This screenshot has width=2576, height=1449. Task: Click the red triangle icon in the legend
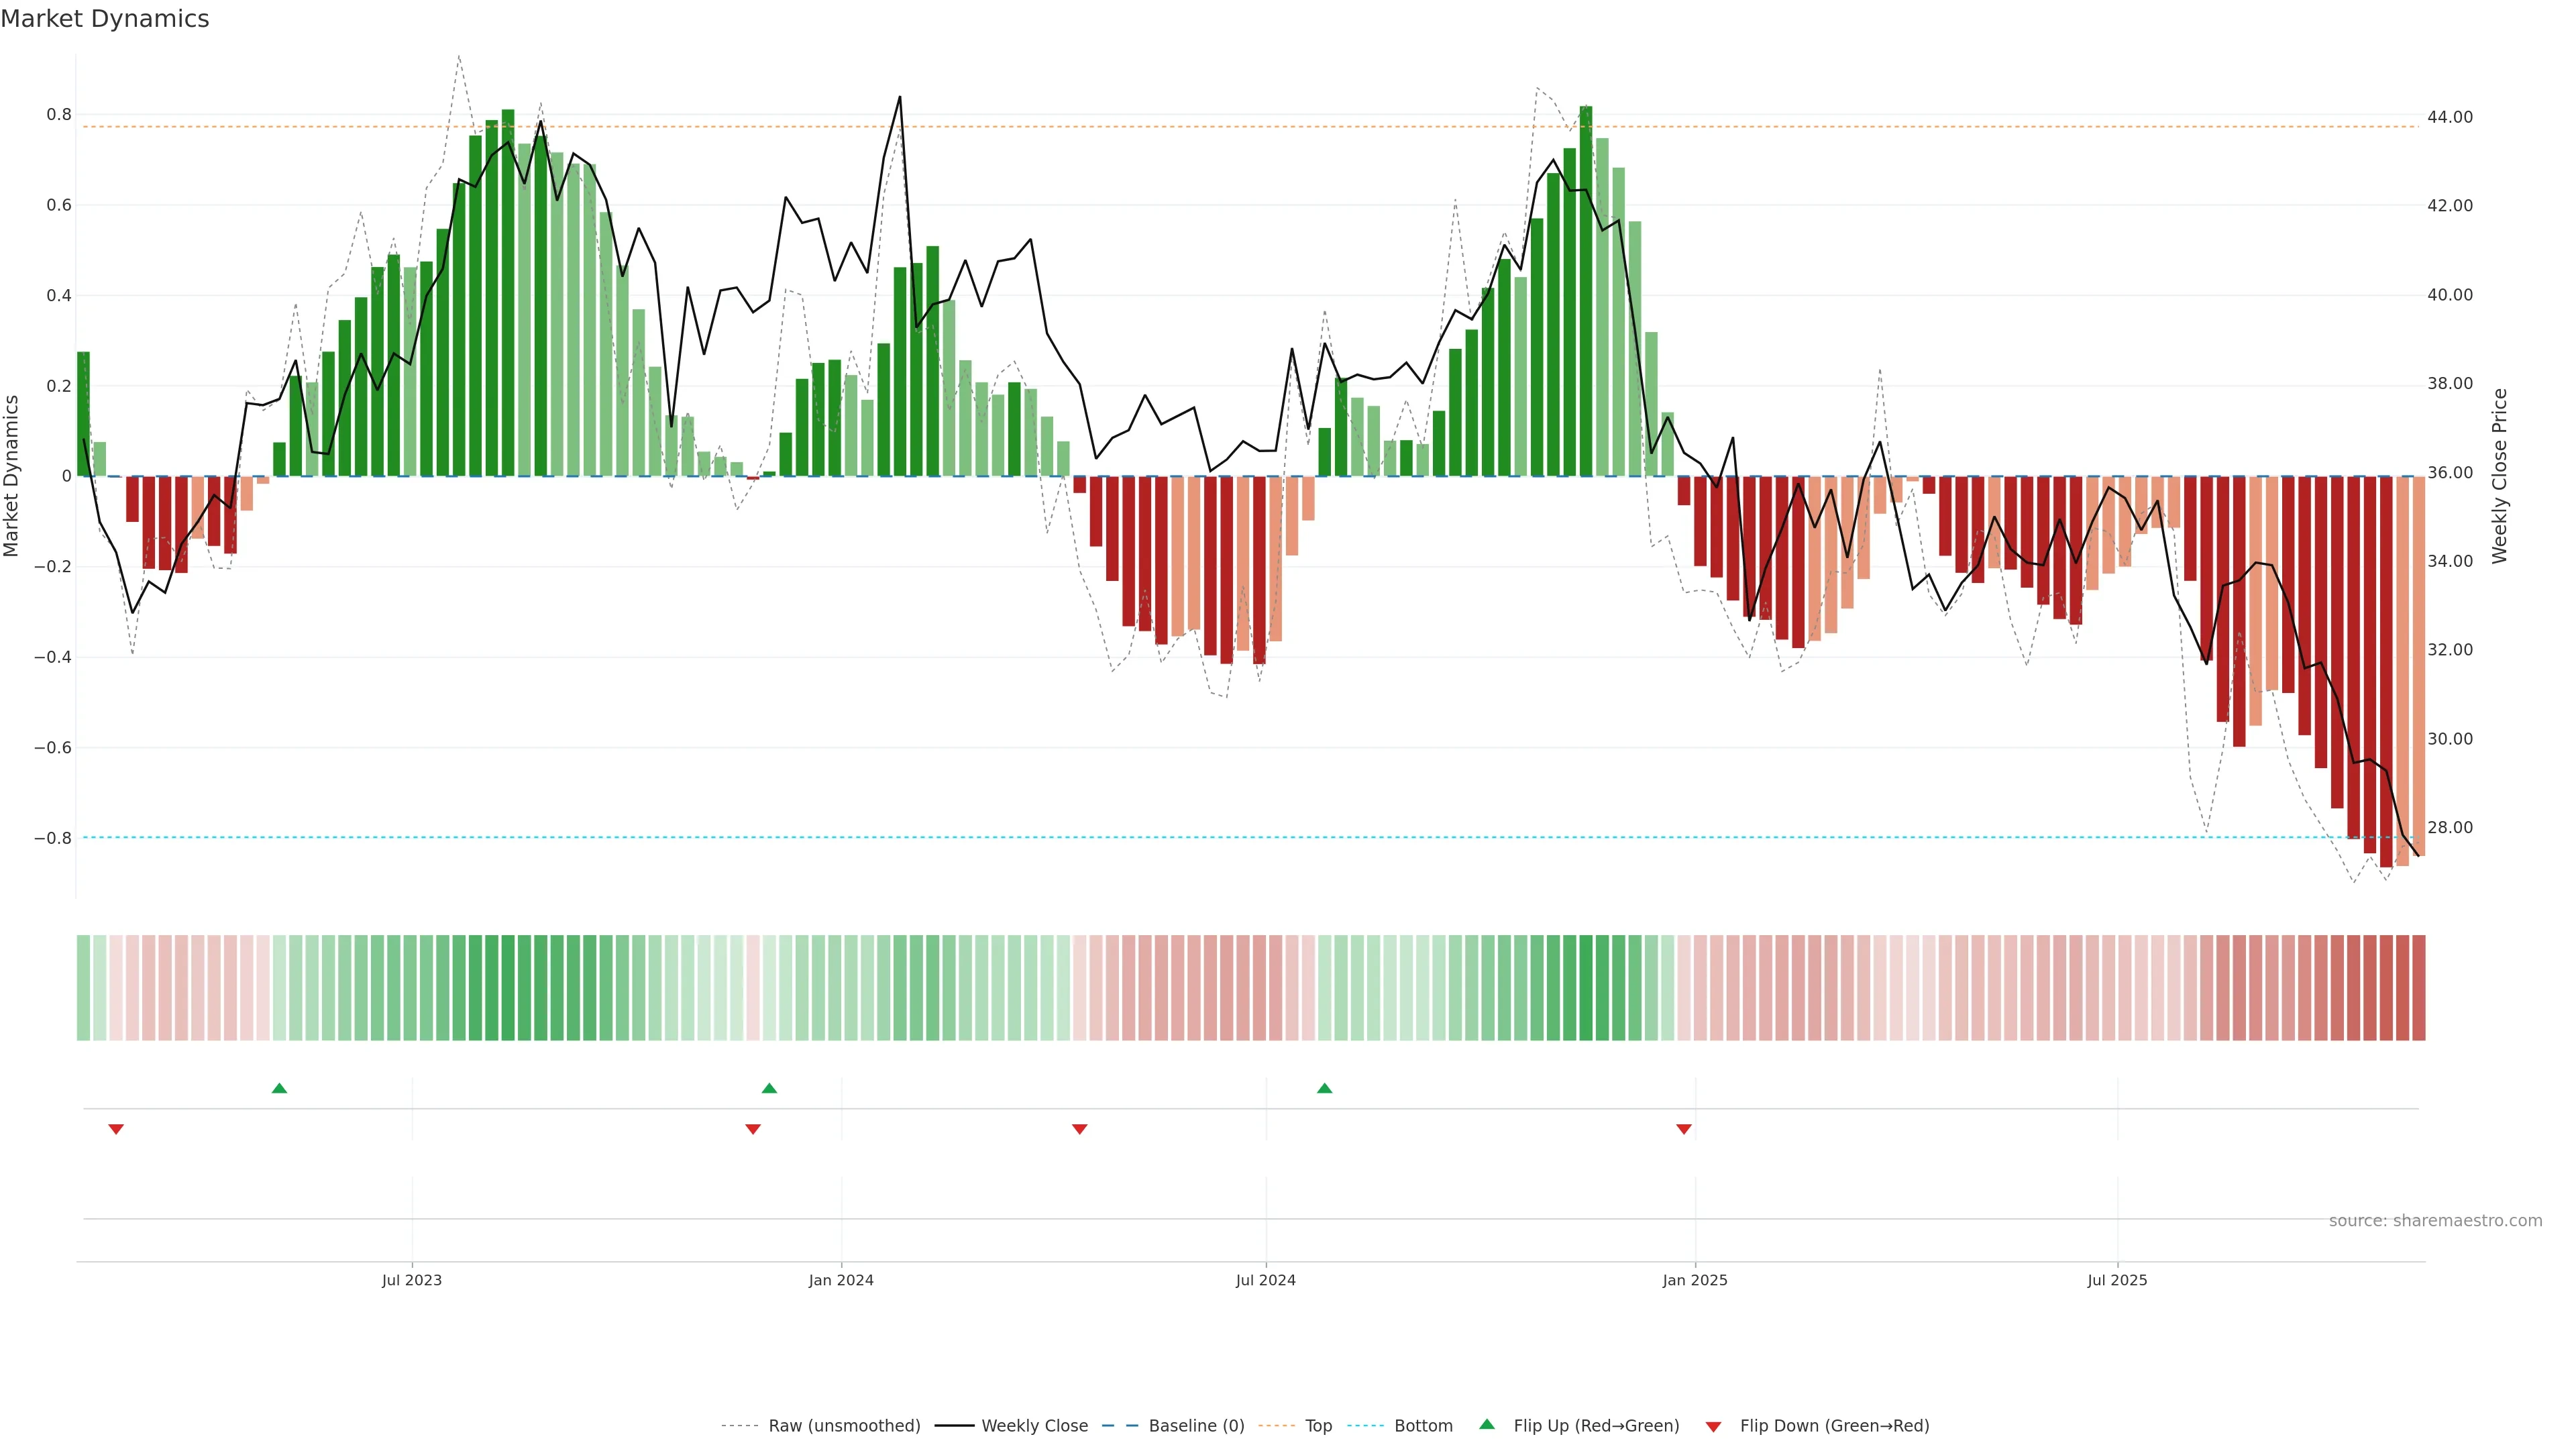[1713, 1426]
